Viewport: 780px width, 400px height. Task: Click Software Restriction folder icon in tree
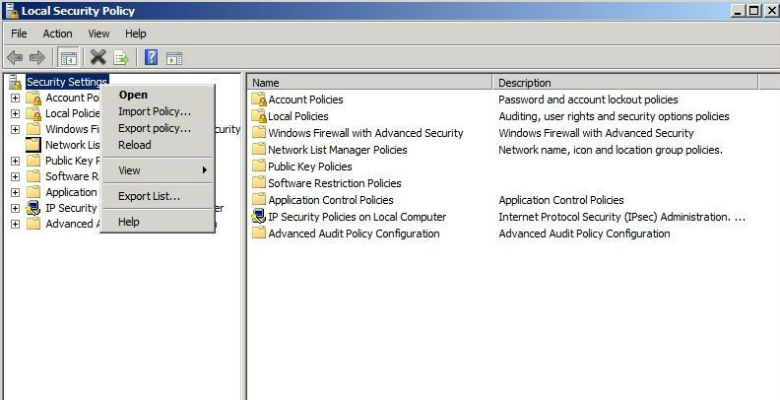coord(33,176)
